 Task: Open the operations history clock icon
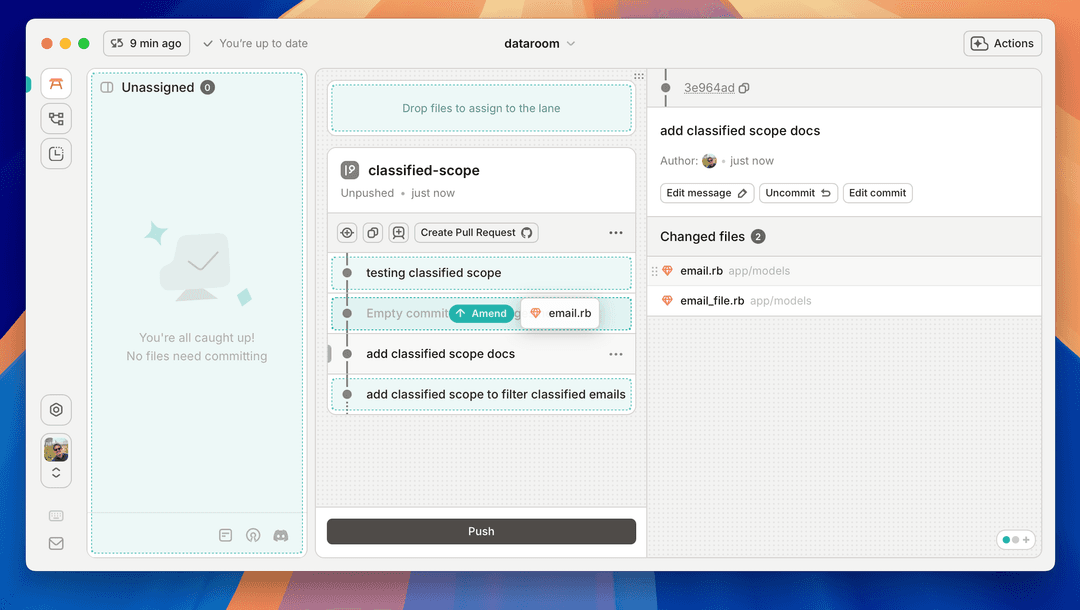[x=56, y=154]
